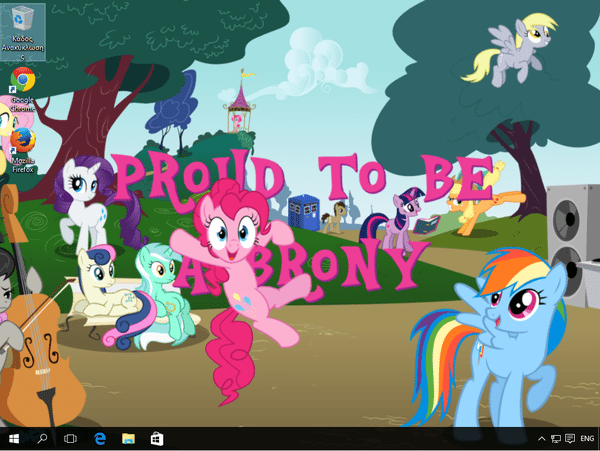Click the ENG input language indicator
600x451 pixels.
(x=587, y=439)
